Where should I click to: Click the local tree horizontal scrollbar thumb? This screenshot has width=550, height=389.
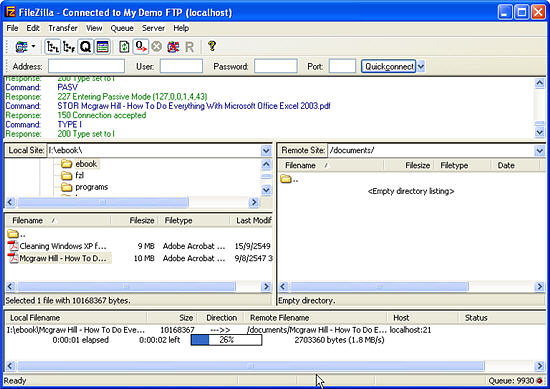[x=103, y=202]
